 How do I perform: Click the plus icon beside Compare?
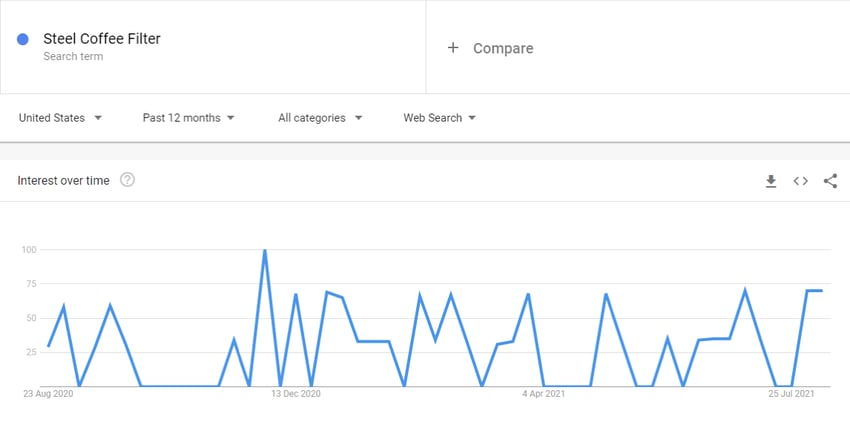click(453, 48)
